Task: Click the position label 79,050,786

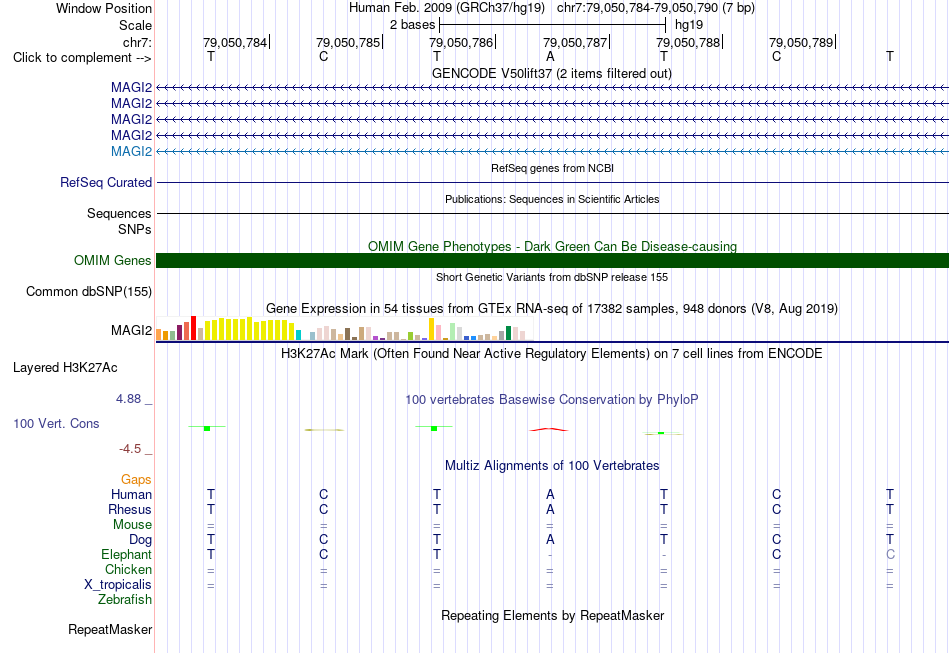Action: point(461,42)
